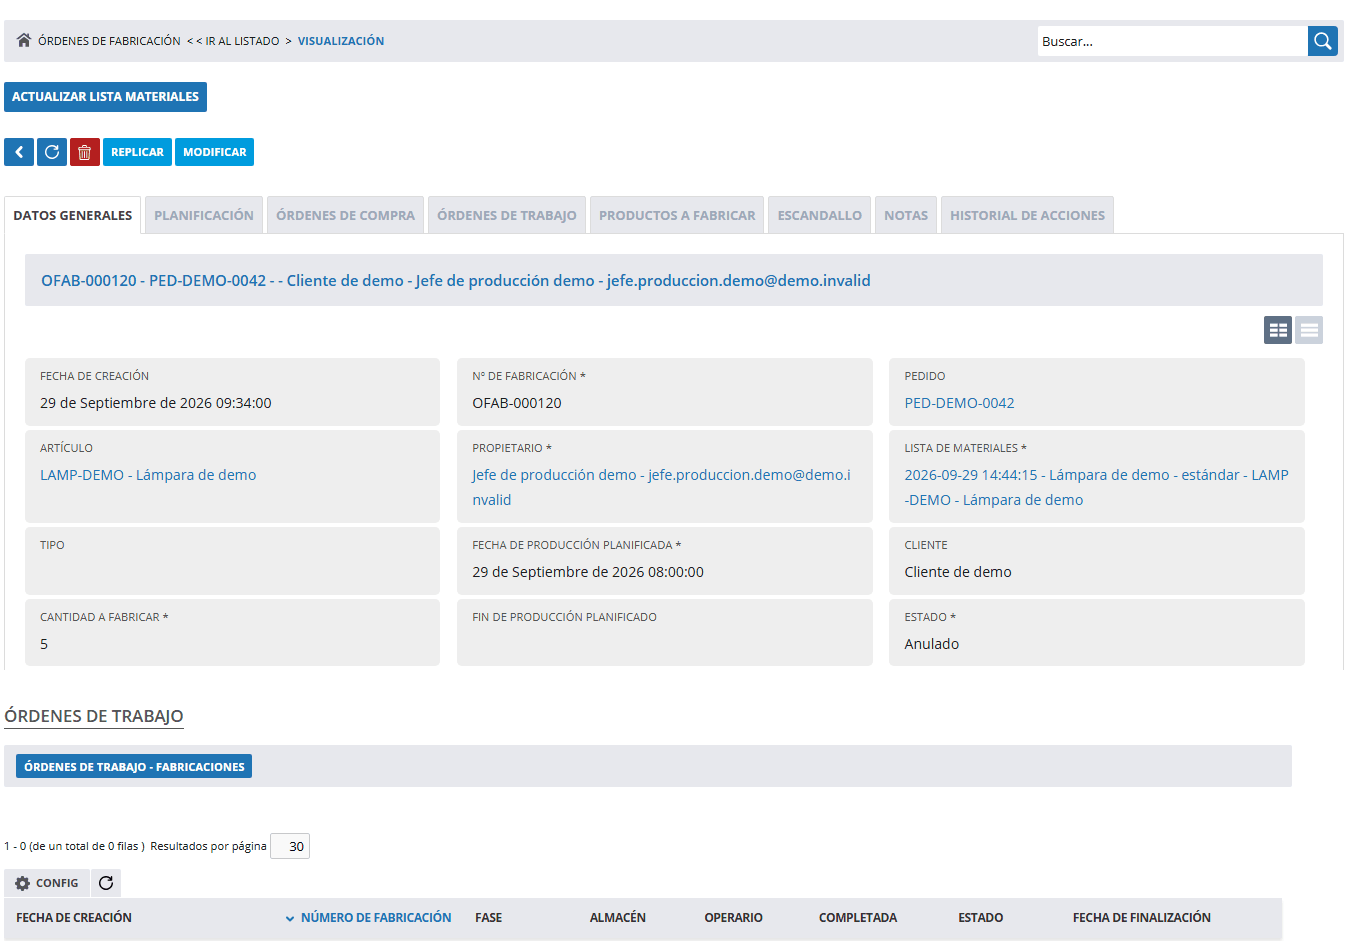Viewport: 1348px width, 941px height.
Task: Switch to grid layout view icon
Action: (x=1278, y=330)
